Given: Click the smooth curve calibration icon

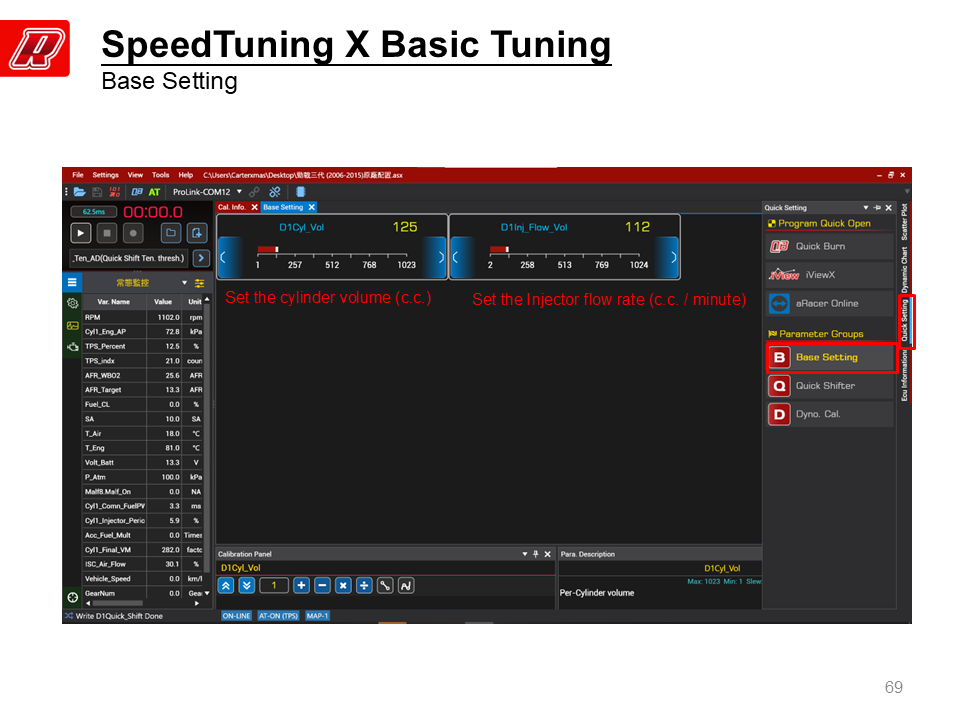Looking at the screenshot, I should click(x=407, y=586).
